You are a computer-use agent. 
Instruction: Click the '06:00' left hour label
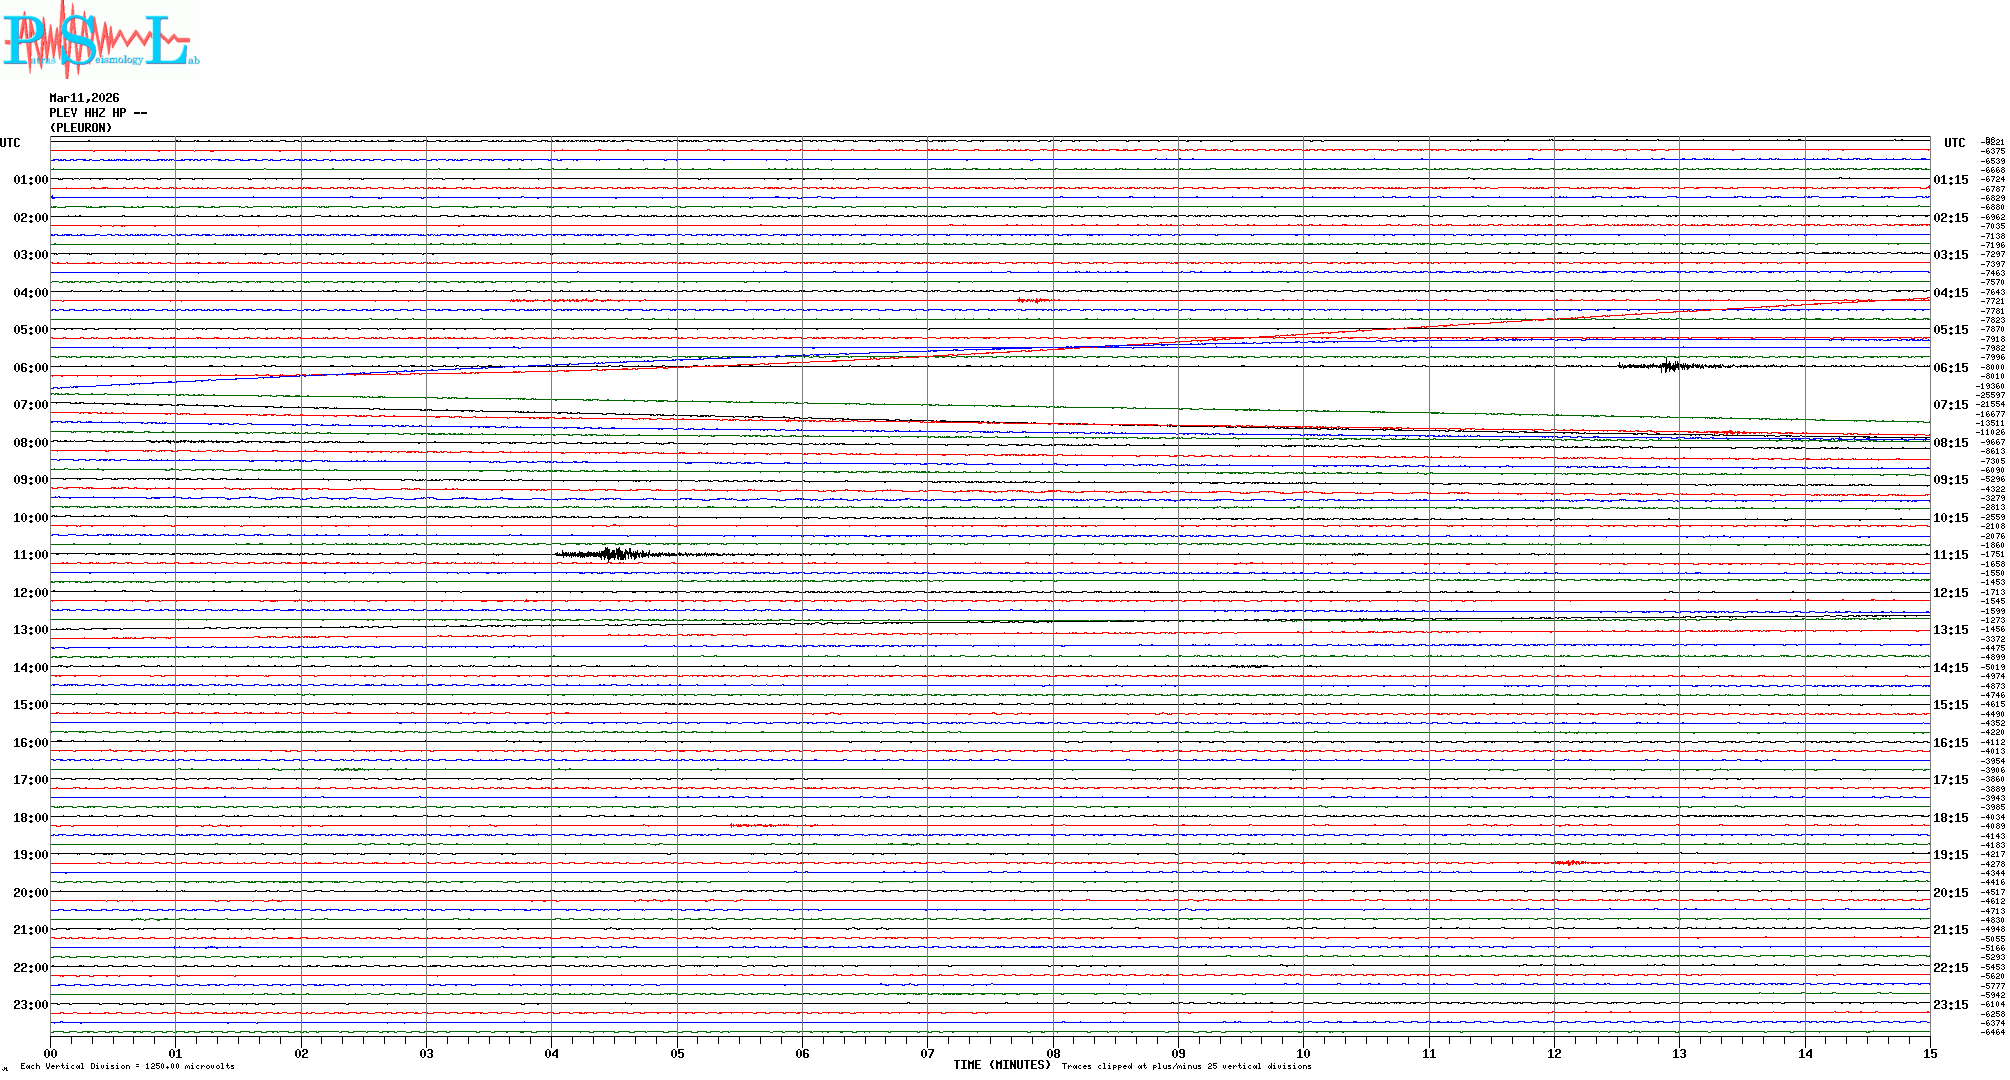click(30, 368)
